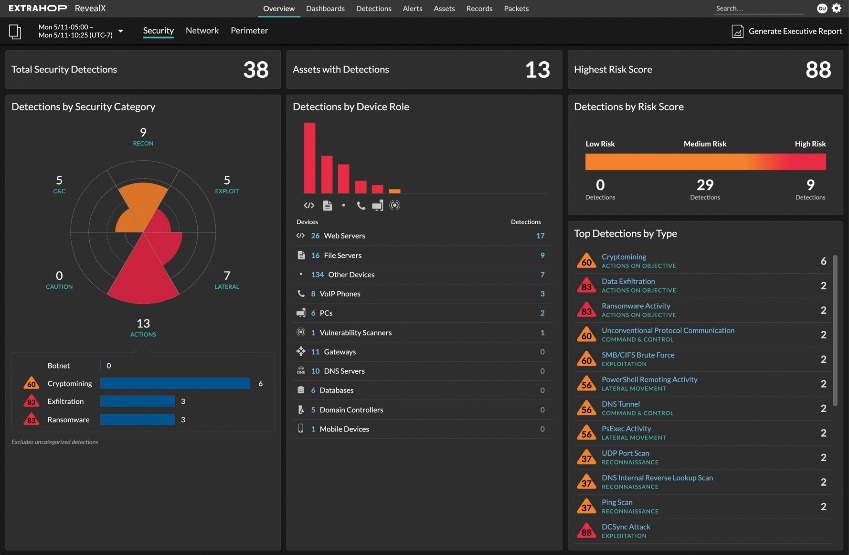The width and height of the screenshot is (849, 555).
Task: Click the DNS Servers icon in the devices list
Action: tap(301, 371)
